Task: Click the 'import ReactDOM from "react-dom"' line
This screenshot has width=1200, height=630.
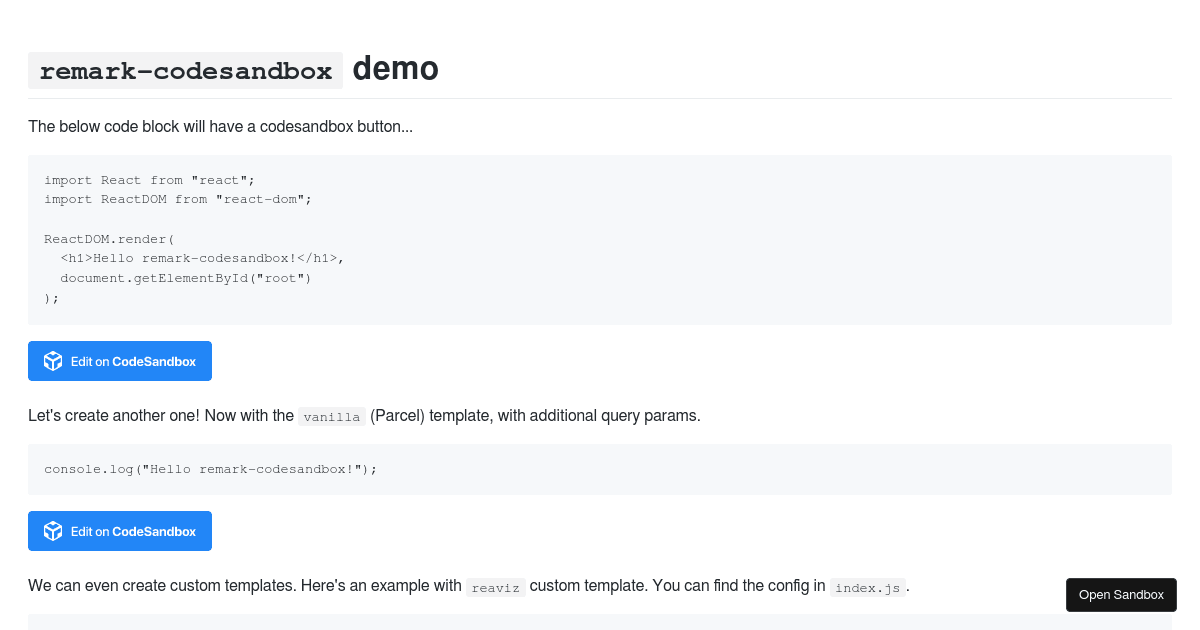Action: point(178,199)
